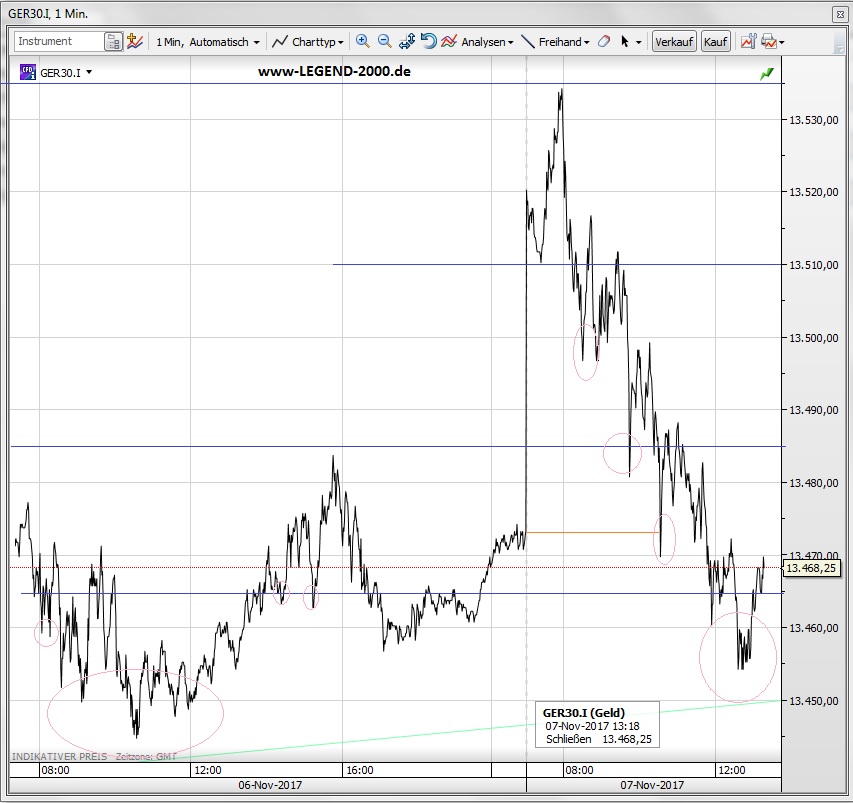Click the 13.530,00 price axis label
This screenshot has width=853, height=803.
(x=814, y=120)
